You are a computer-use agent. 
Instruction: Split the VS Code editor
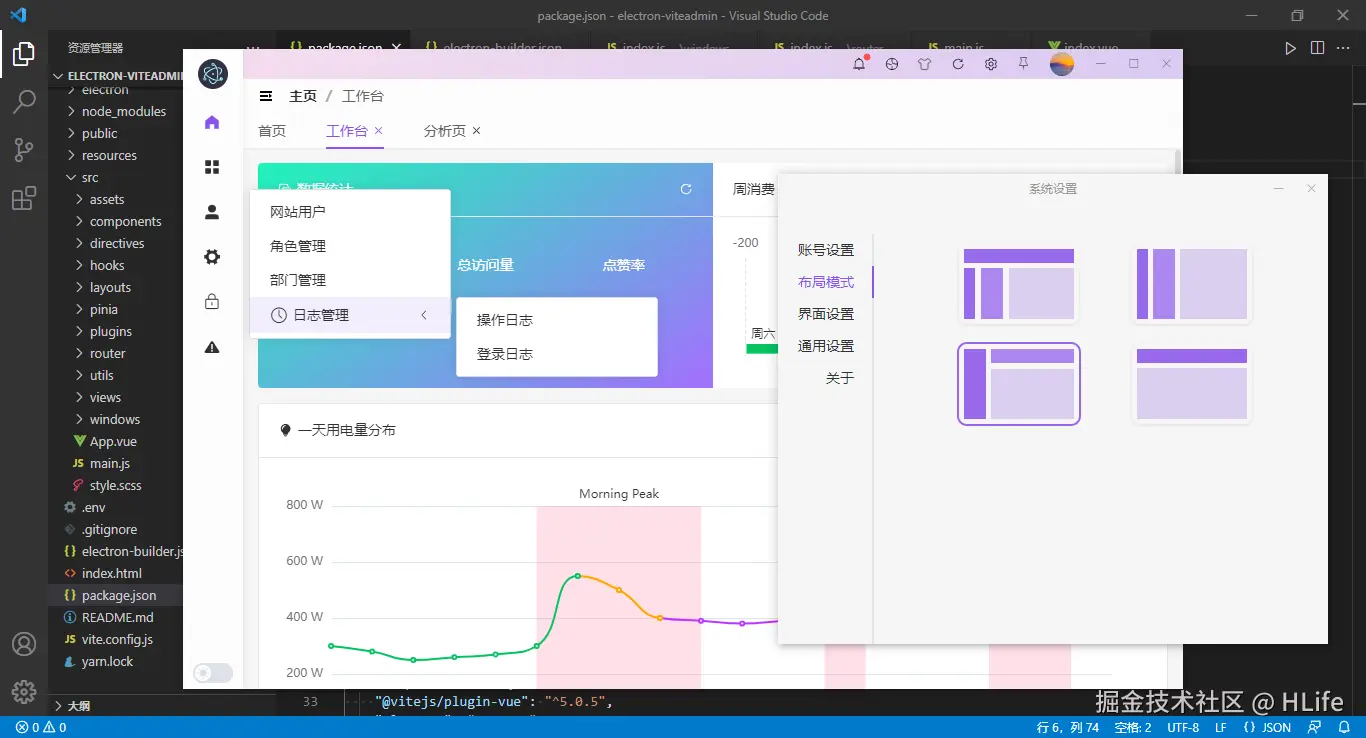pyautogui.click(x=1317, y=47)
